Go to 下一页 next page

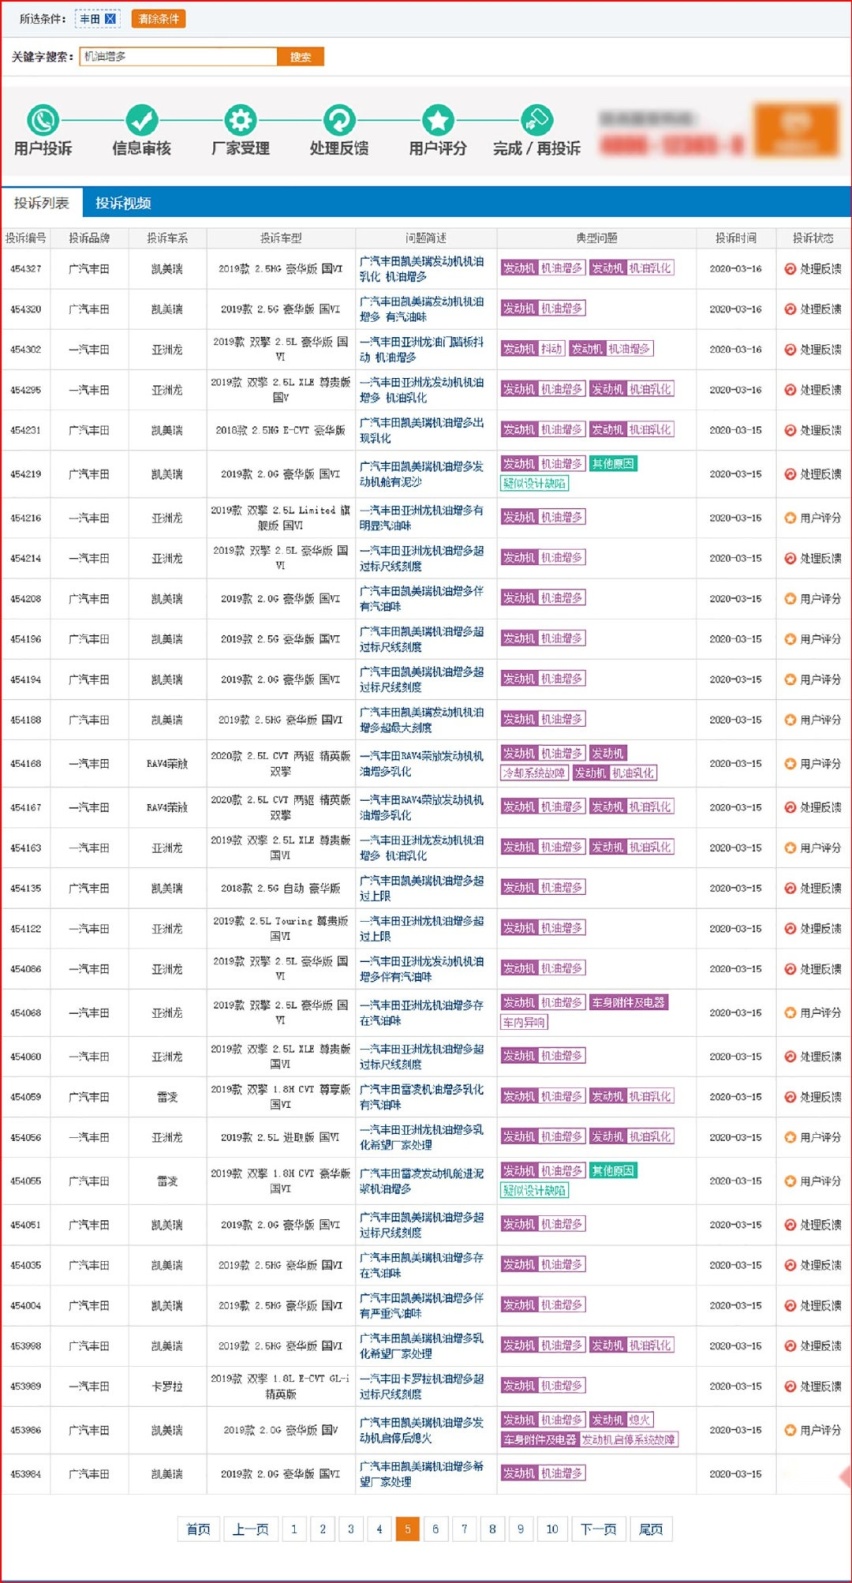pyautogui.click(x=598, y=1529)
